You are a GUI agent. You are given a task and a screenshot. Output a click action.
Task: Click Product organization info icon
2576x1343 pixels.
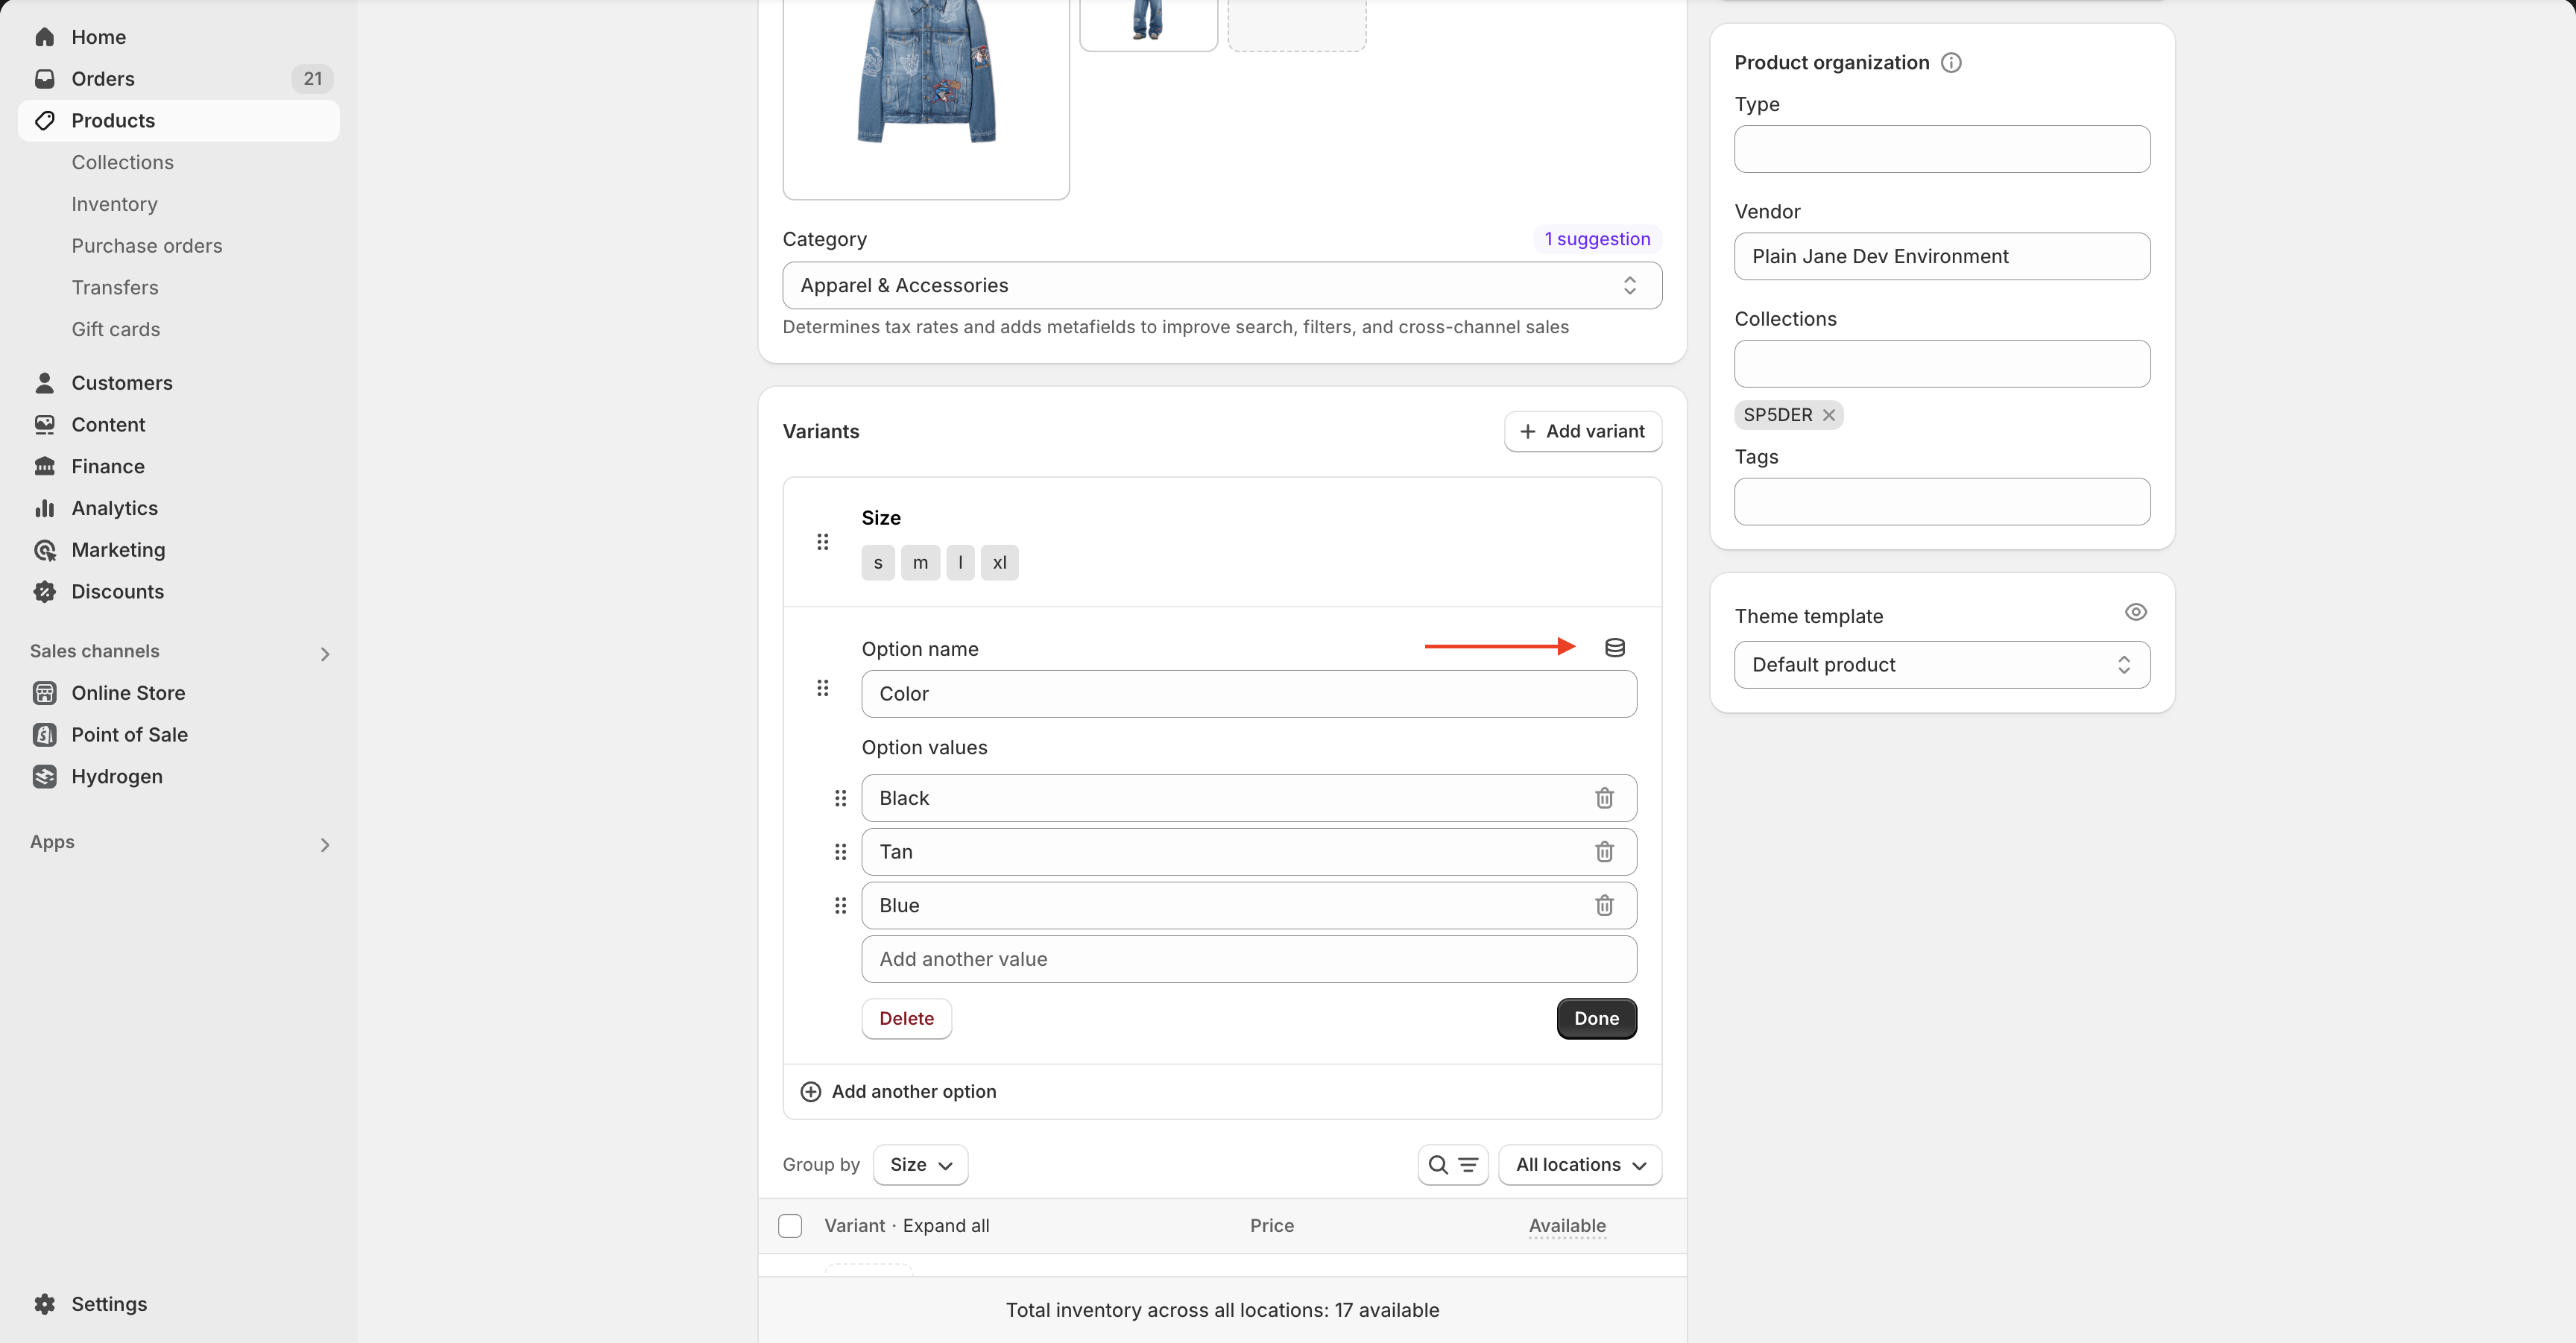[1950, 63]
